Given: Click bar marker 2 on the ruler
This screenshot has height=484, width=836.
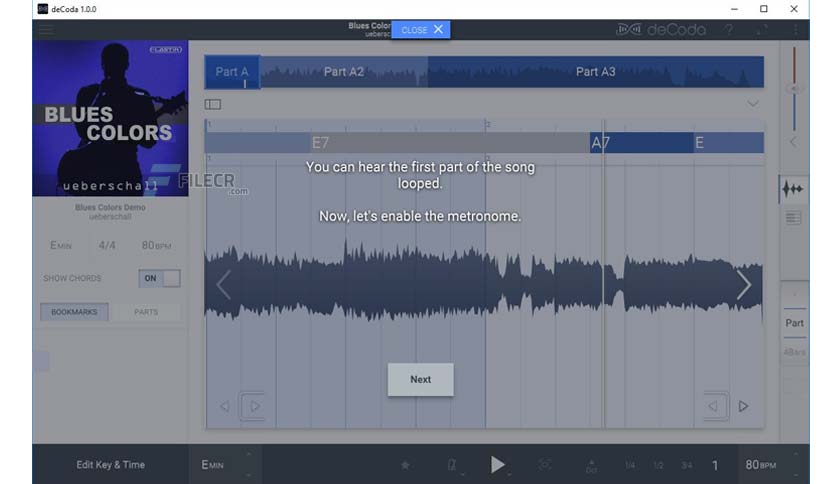Looking at the screenshot, I should point(487,124).
